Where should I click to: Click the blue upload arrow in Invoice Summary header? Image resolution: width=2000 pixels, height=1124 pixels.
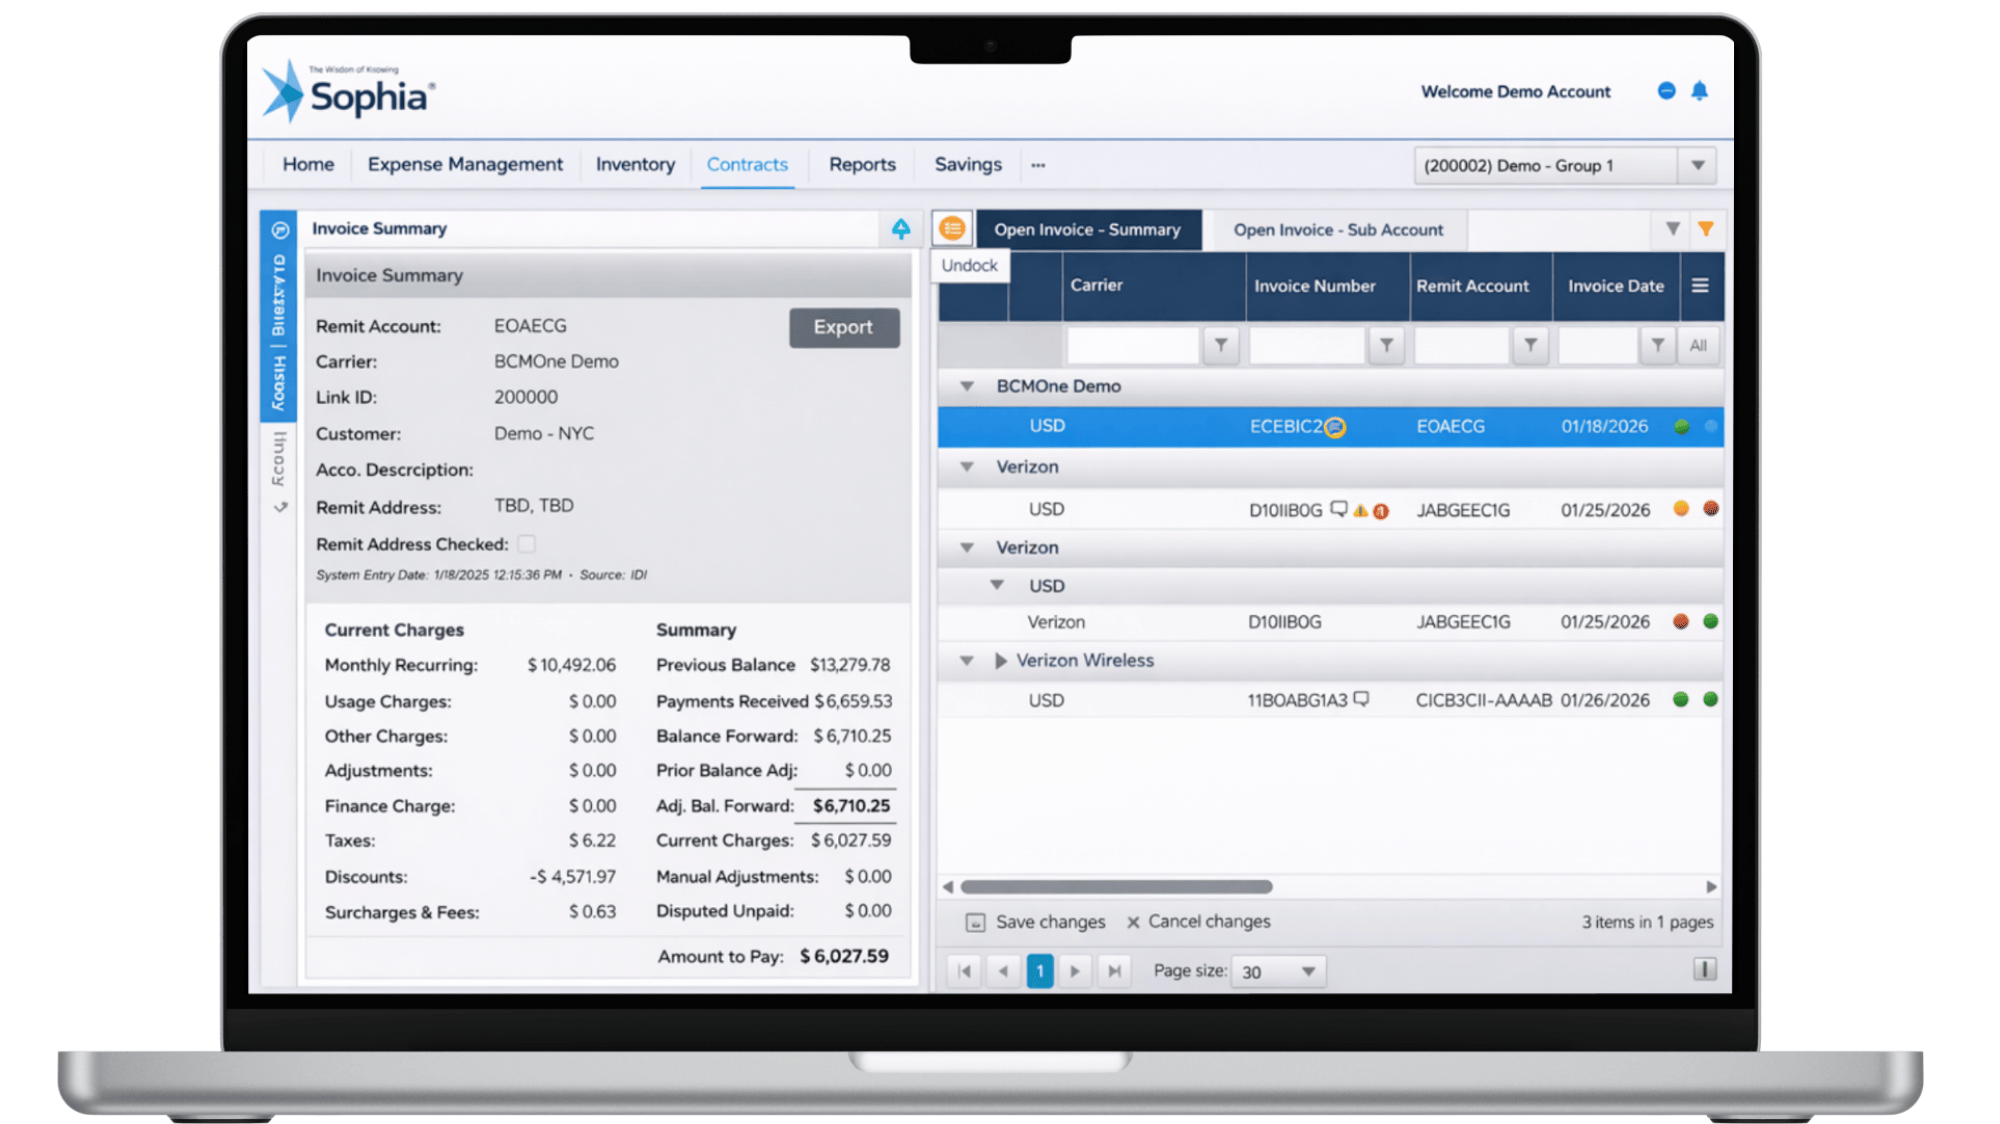[x=901, y=229]
